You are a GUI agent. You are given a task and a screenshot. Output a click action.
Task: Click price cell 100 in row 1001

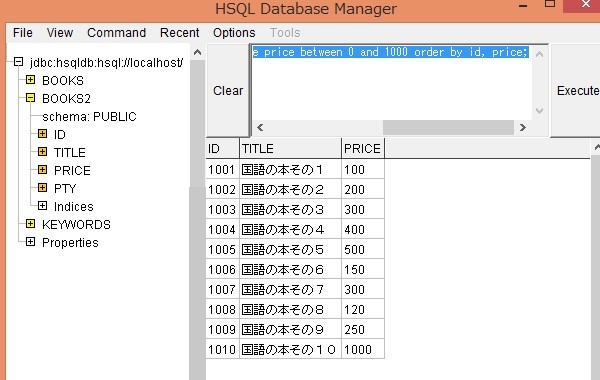pyautogui.click(x=363, y=170)
